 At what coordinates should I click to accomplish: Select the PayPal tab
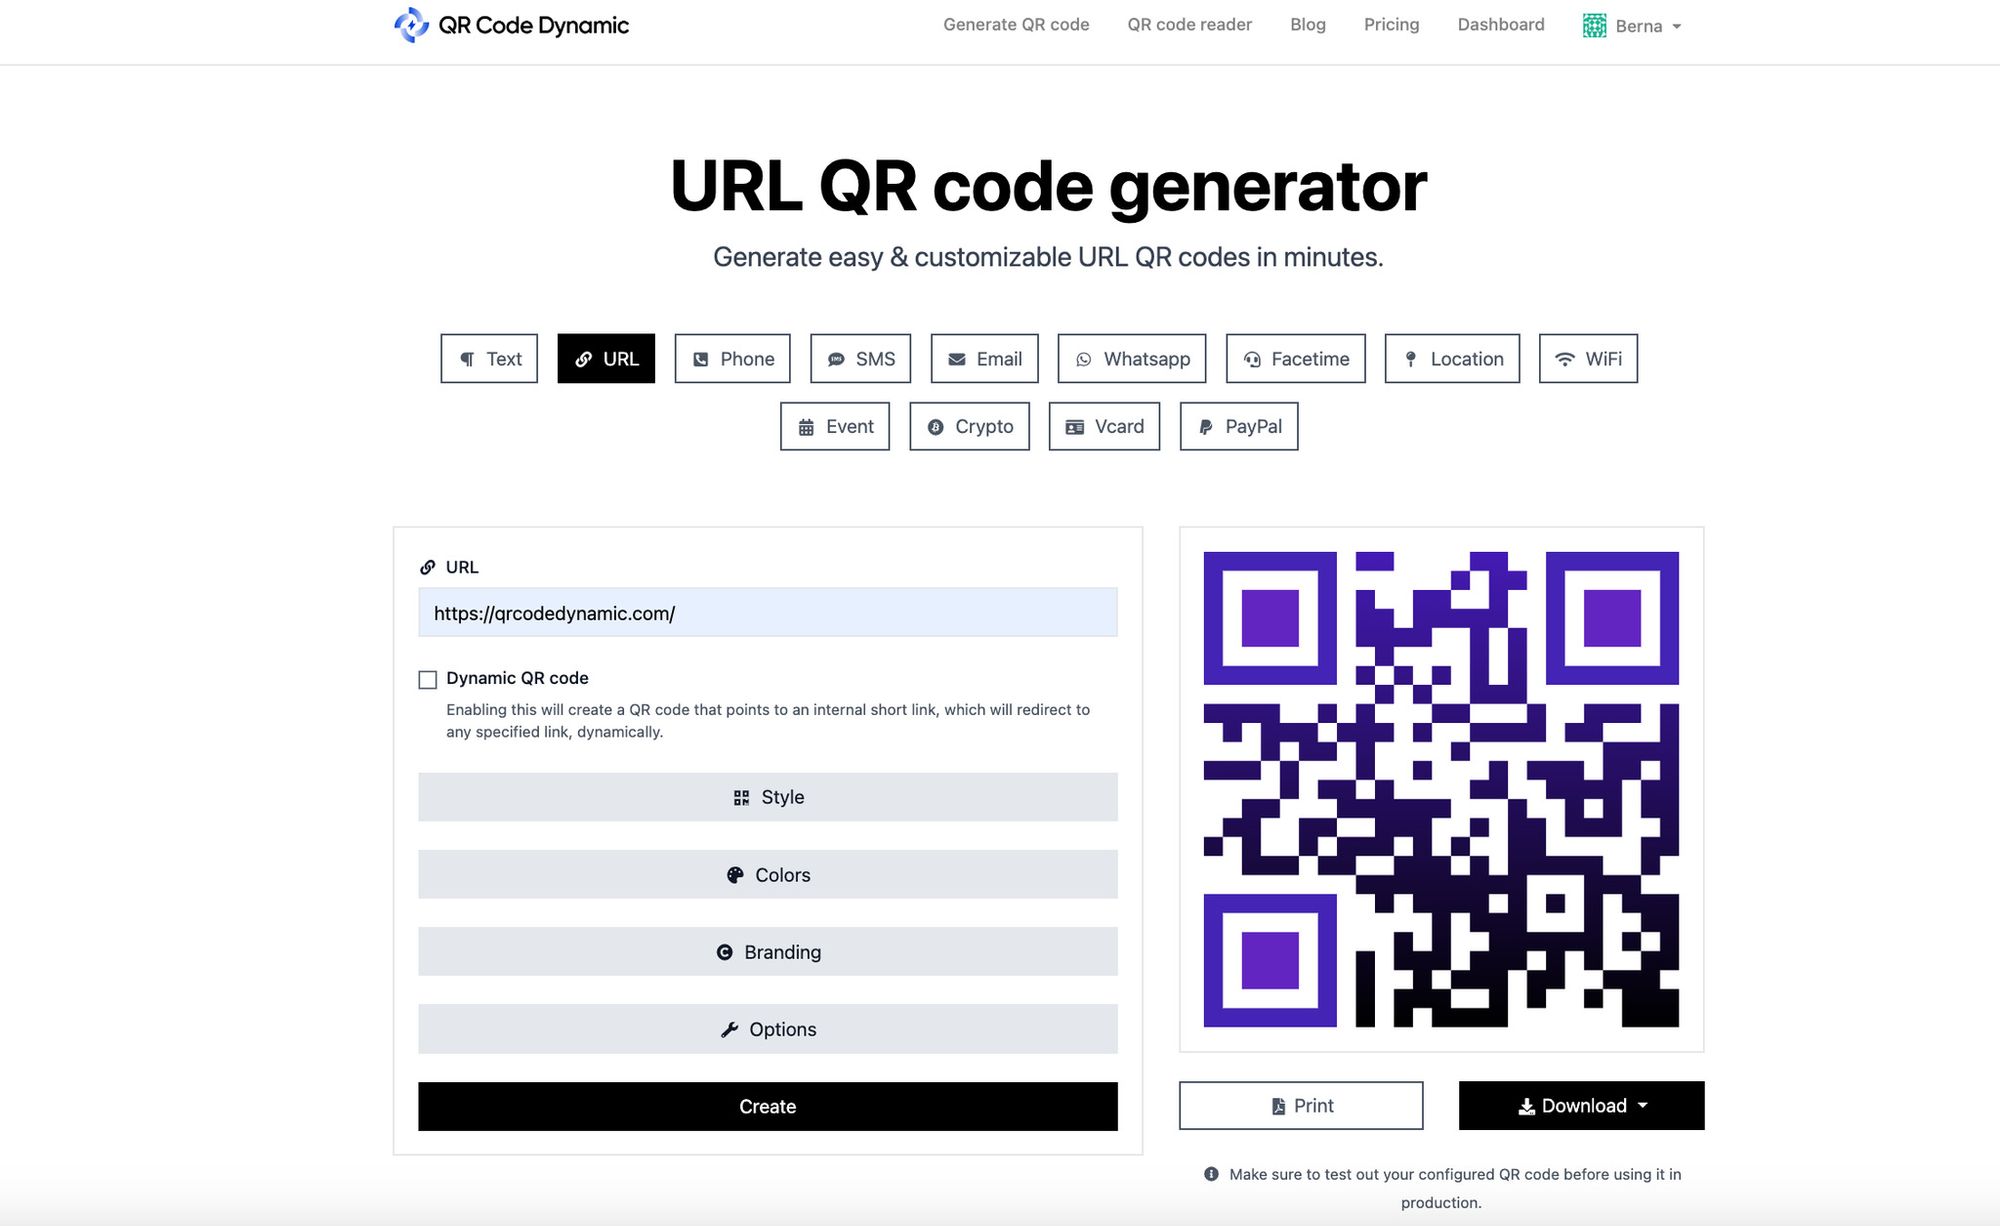point(1239,426)
